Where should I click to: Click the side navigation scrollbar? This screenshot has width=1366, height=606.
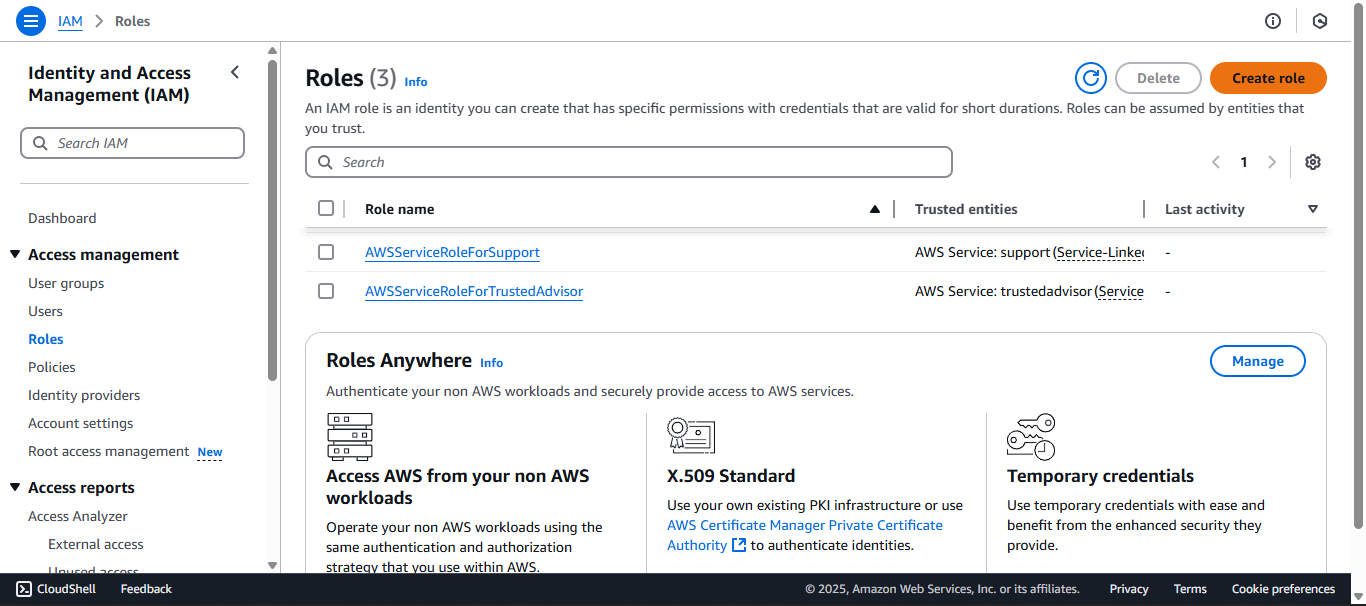pyautogui.click(x=273, y=220)
